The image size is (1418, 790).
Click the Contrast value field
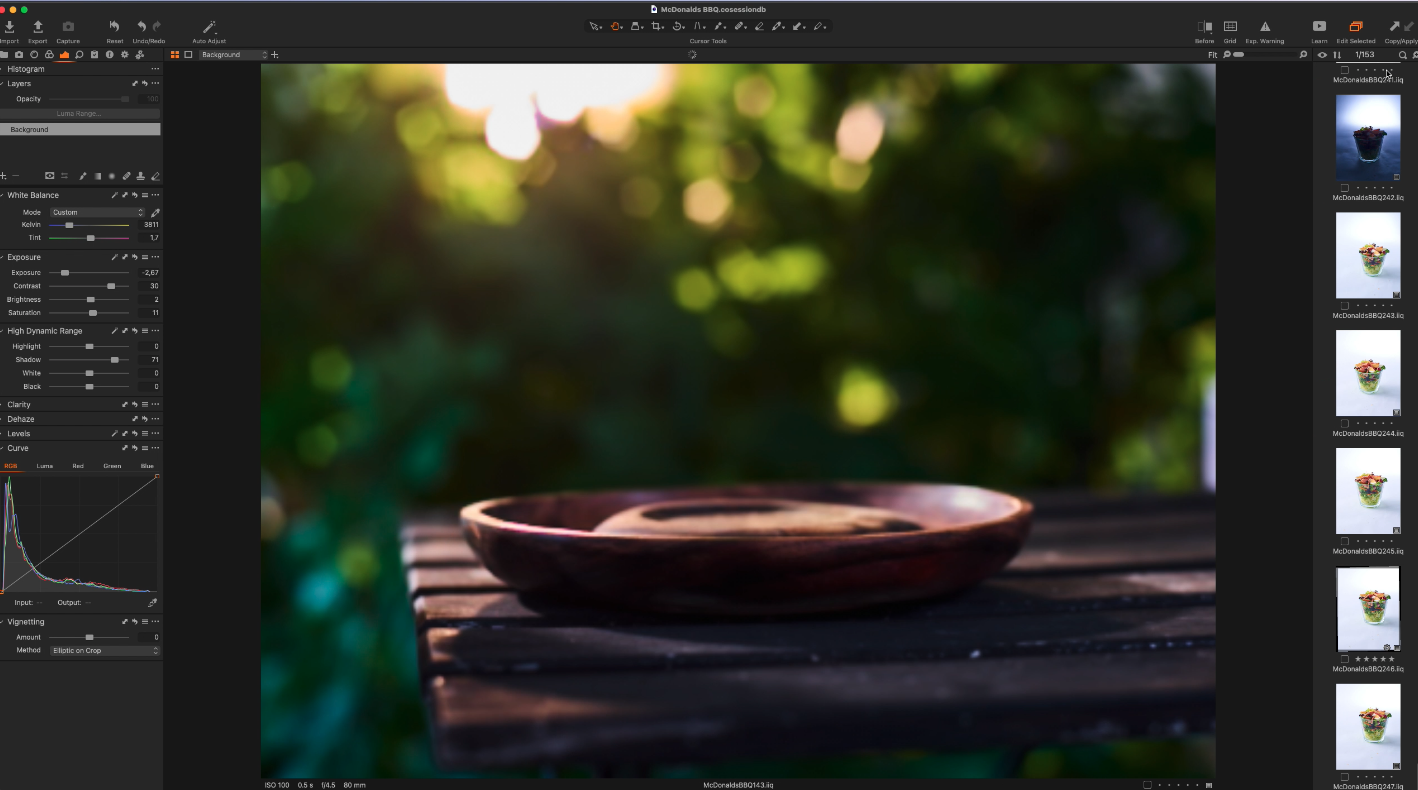(x=150, y=286)
